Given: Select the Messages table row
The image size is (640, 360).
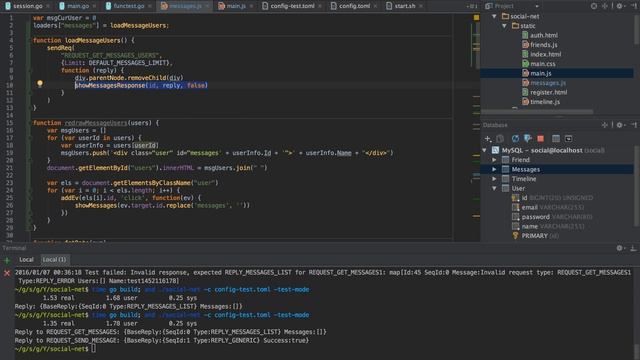Looking at the screenshot, I should coord(557,169).
